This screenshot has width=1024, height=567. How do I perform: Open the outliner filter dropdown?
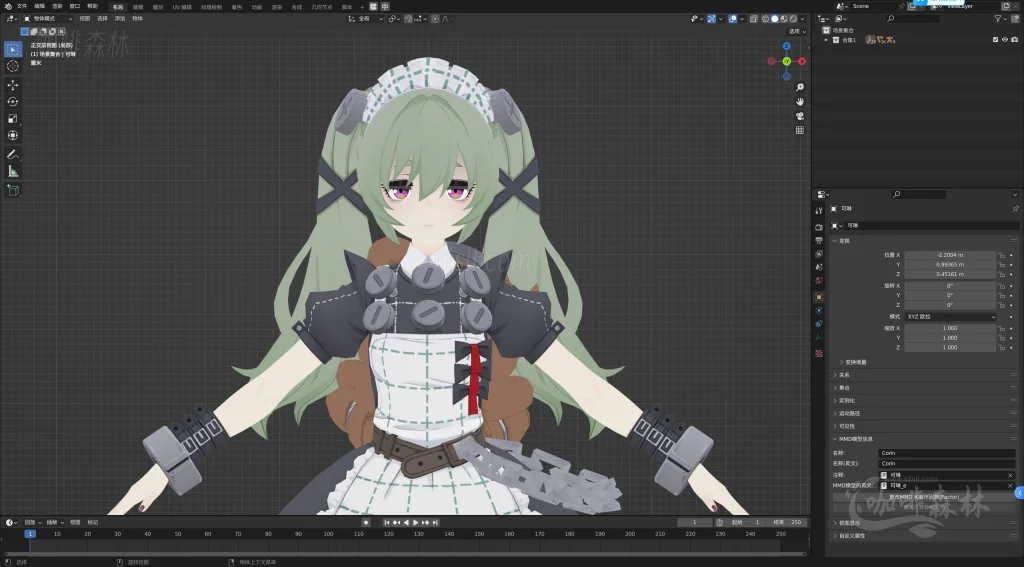tap(1000, 19)
